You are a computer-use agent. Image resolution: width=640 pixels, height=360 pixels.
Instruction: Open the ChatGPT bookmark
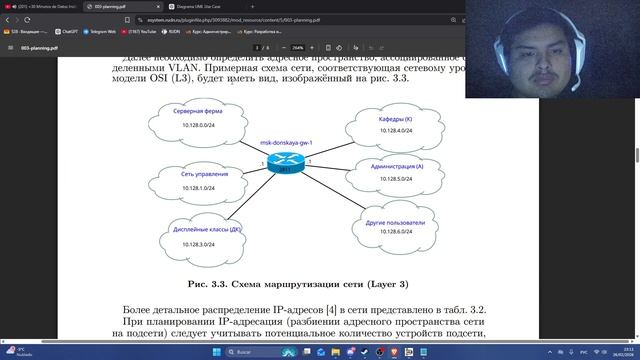[67, 31]
